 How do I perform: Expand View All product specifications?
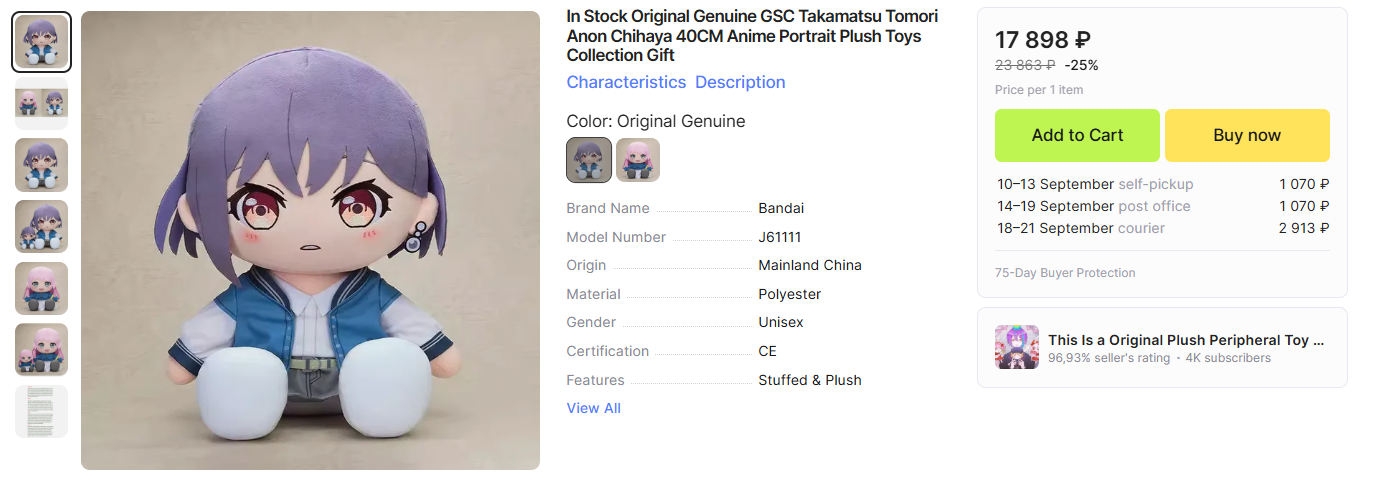pos(593,408)
